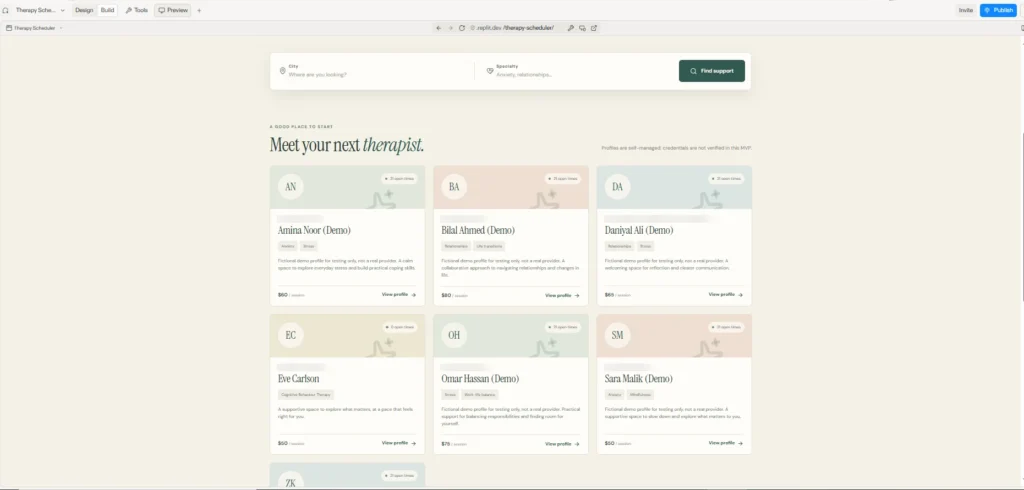
Task: Click the AN avatar on Amina's card
Action: 291,187
